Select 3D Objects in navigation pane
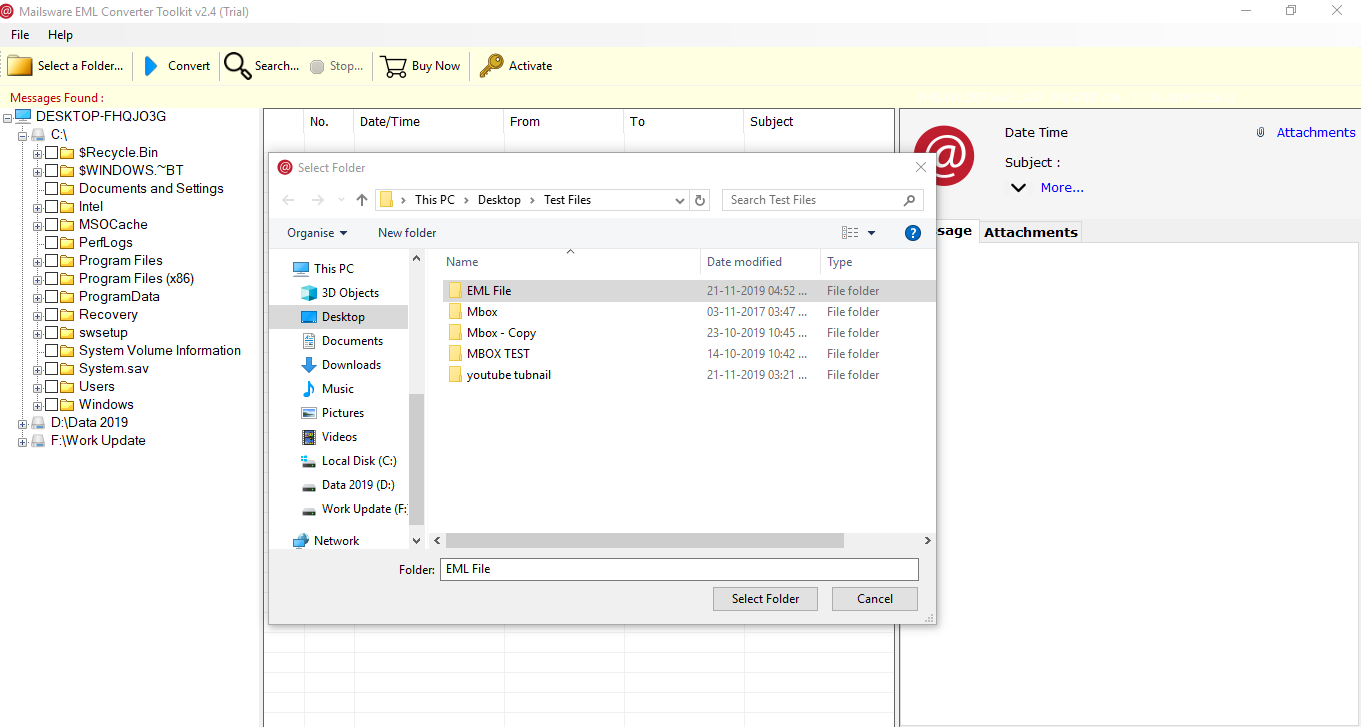 coord(350,293)
